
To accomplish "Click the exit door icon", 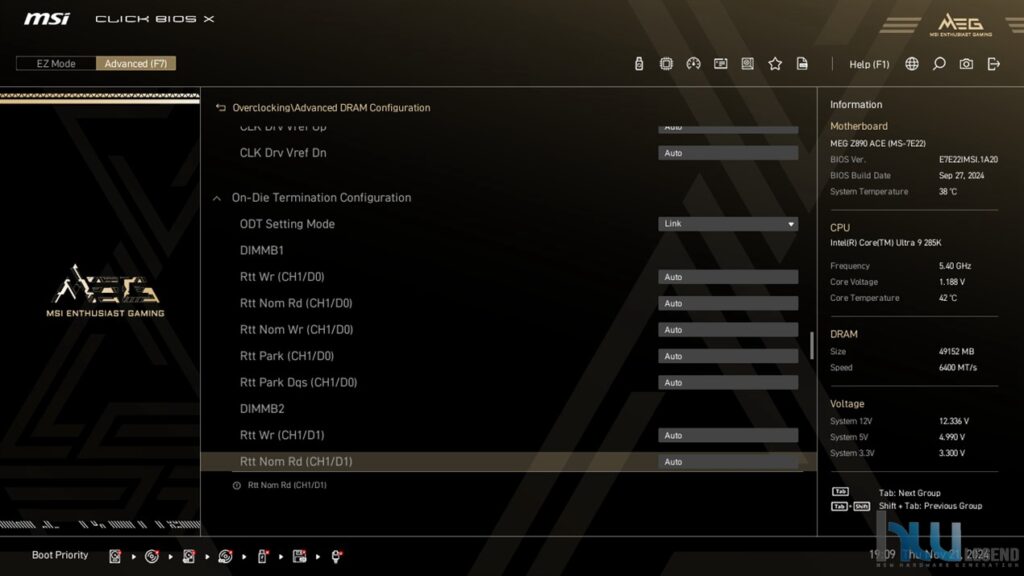I will tap(993, 63).
